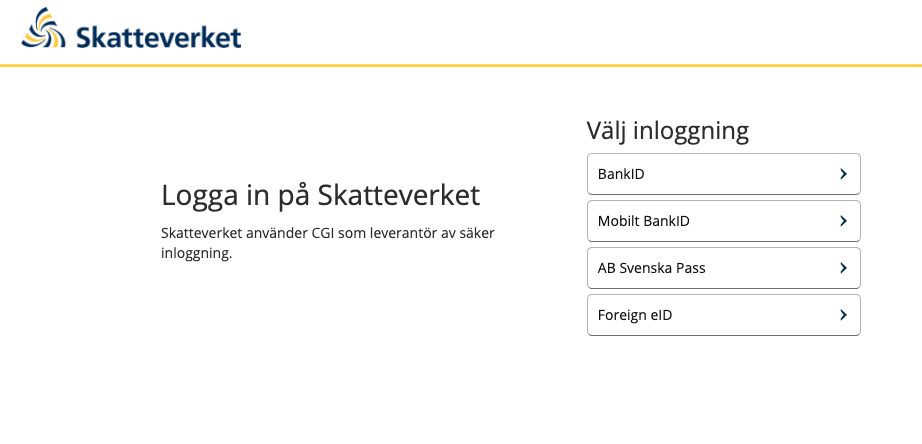Click the 'Logga in på Skatteverket' heading
Screen dimensions: 922x444
click(320, 196)
